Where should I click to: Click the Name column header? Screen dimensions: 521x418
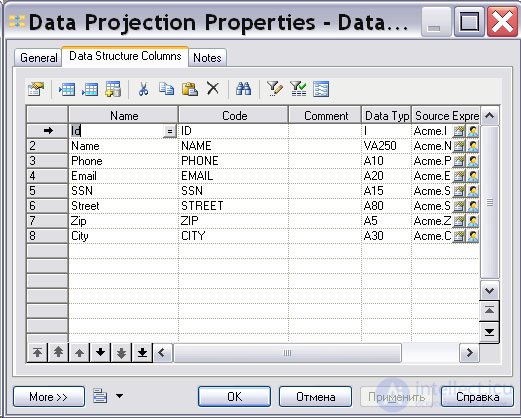(123, 115)
